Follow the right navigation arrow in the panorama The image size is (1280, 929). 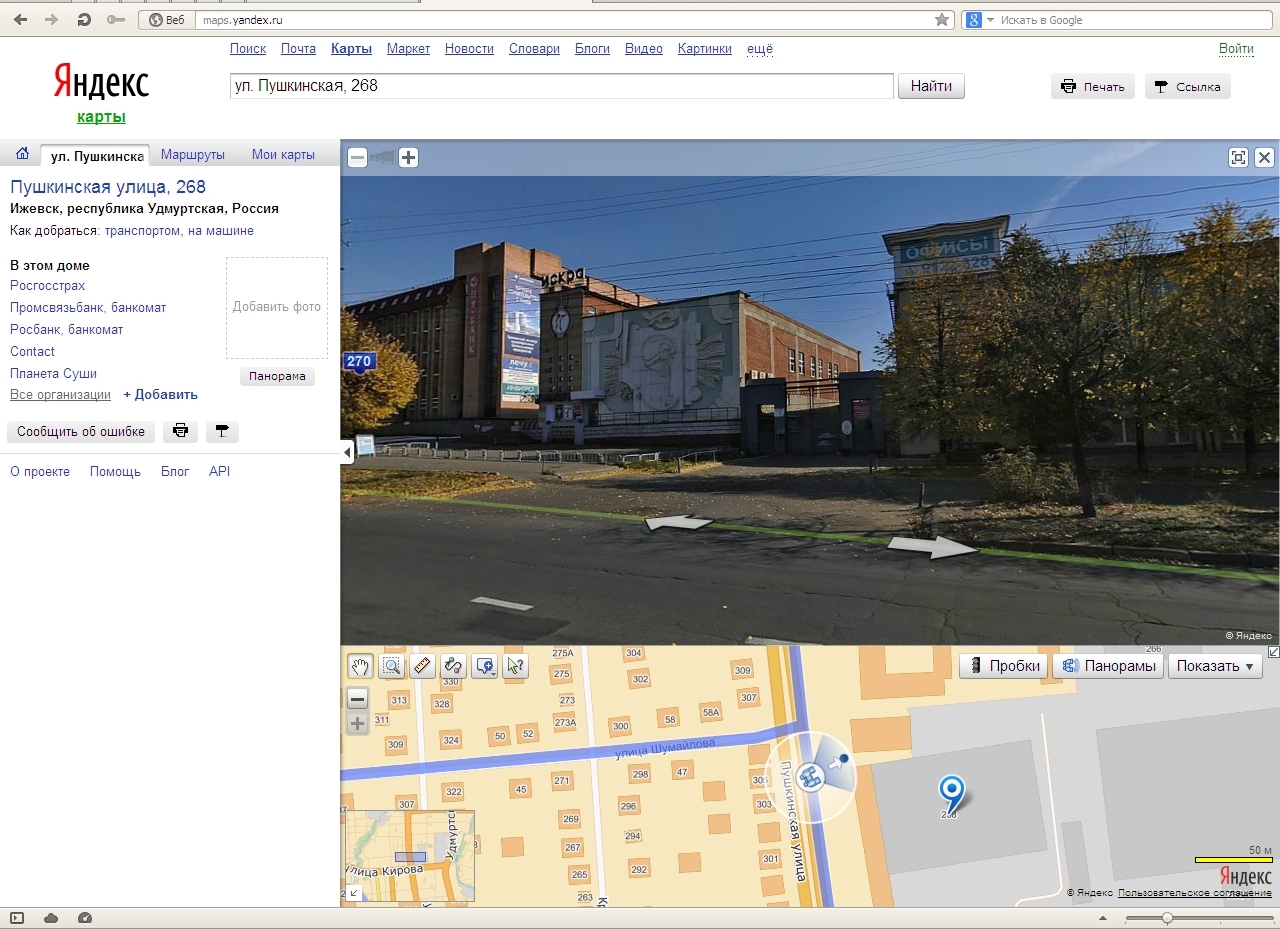[x=932, y=546]
